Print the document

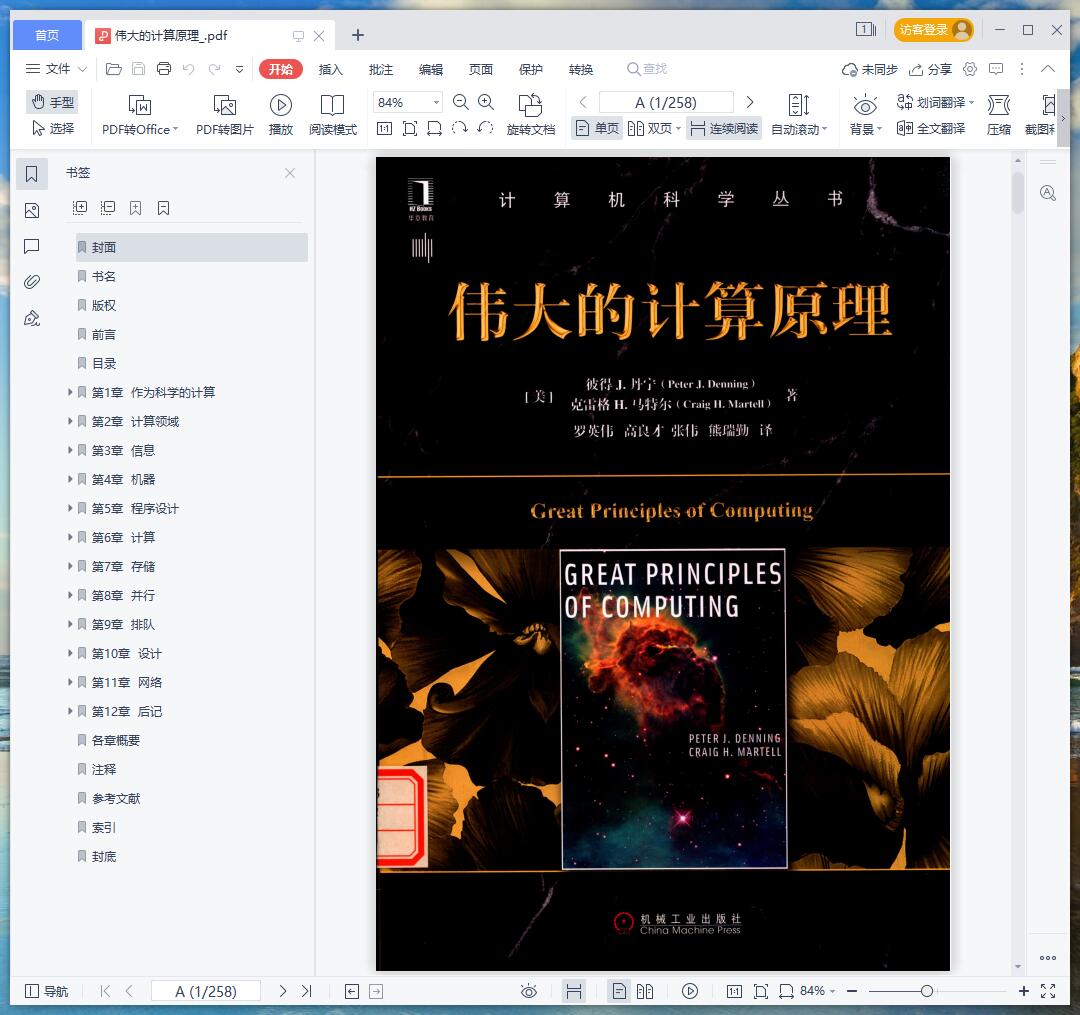tap(164, 69)
